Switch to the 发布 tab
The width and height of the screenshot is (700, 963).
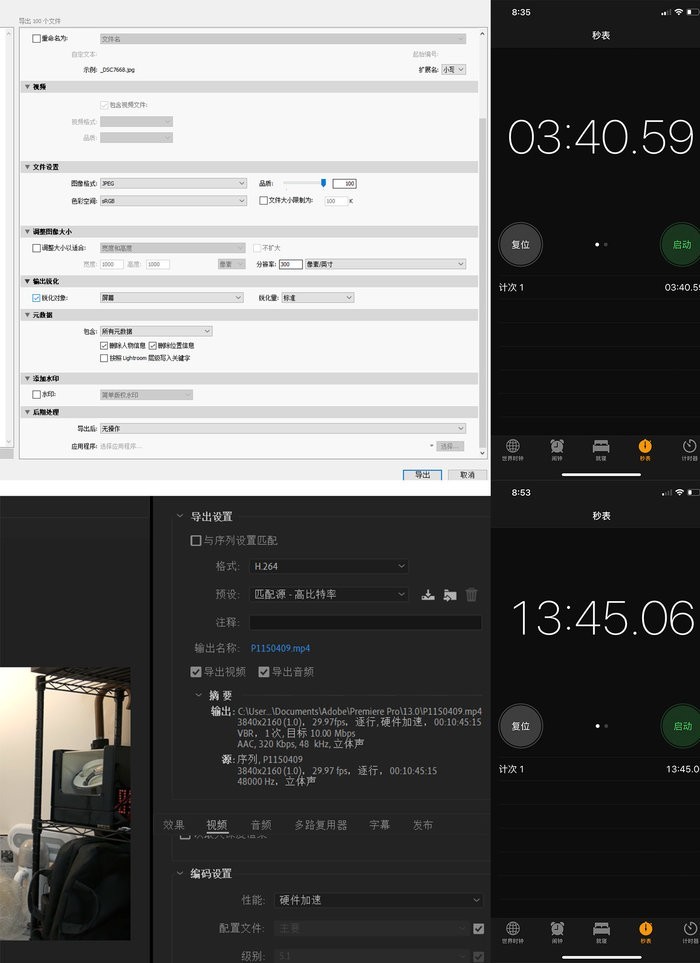422,825
